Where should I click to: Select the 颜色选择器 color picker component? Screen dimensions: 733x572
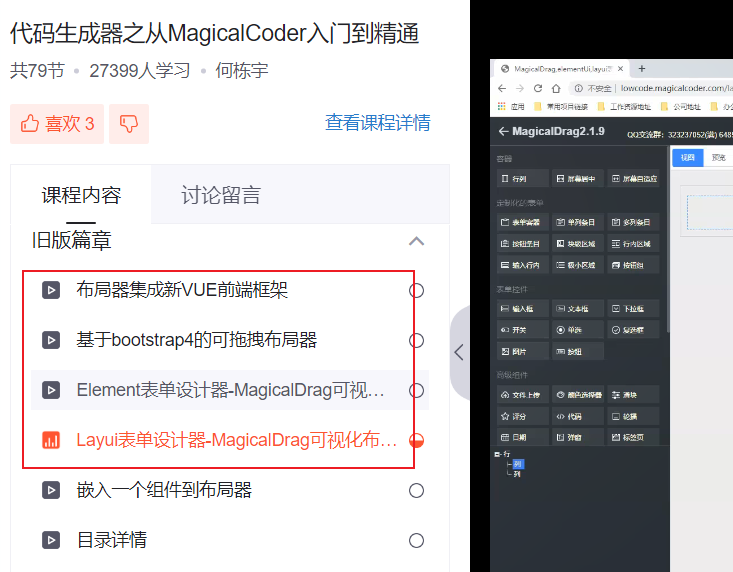tap(578, 395)
